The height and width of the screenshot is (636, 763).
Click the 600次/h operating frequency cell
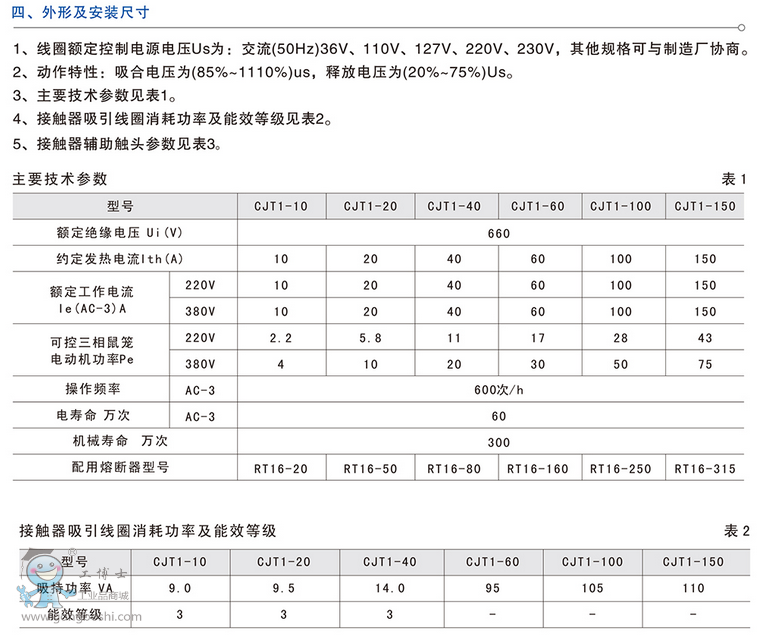(x=499, y=390)
